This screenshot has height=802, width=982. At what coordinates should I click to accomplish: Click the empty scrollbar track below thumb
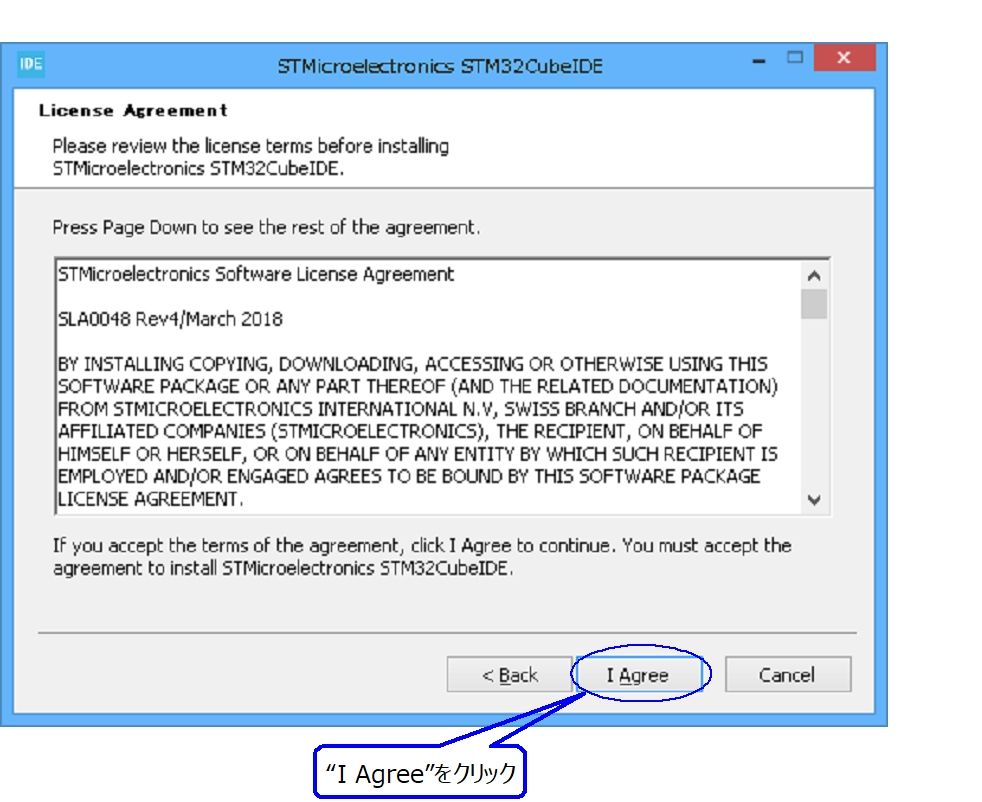click(x=814, y=410)
